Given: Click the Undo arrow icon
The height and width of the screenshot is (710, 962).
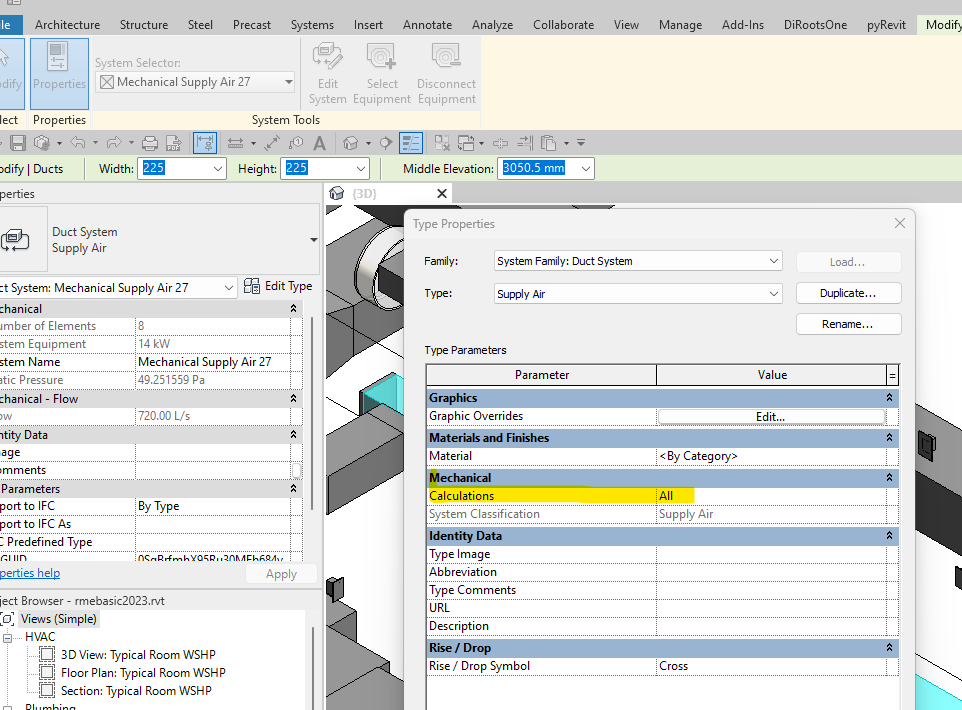Looking at the screenshot, I should pos(78,143).
